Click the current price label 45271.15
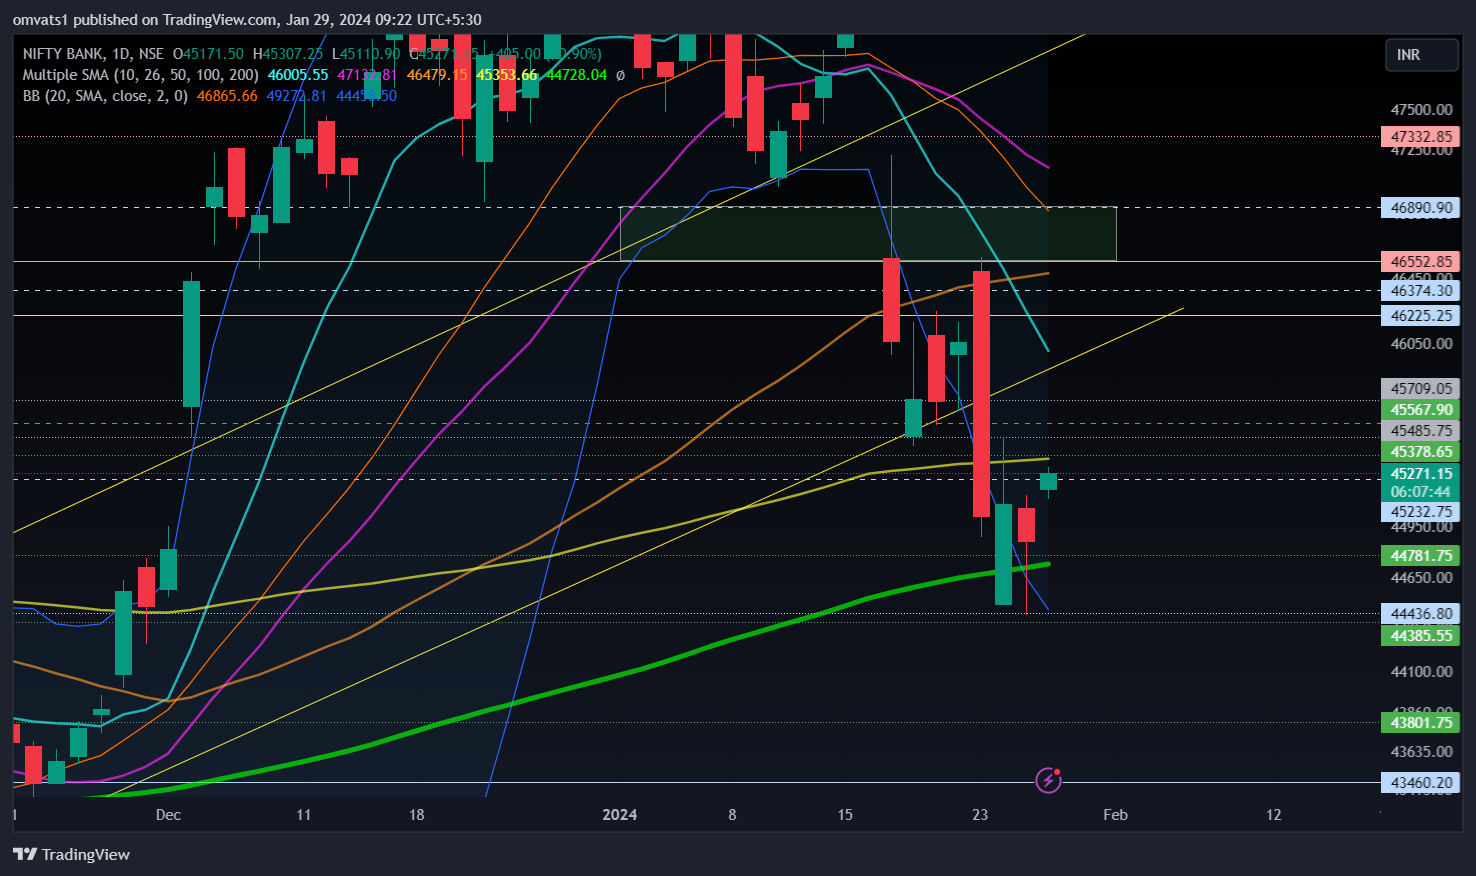 [x=1421, y=474]
